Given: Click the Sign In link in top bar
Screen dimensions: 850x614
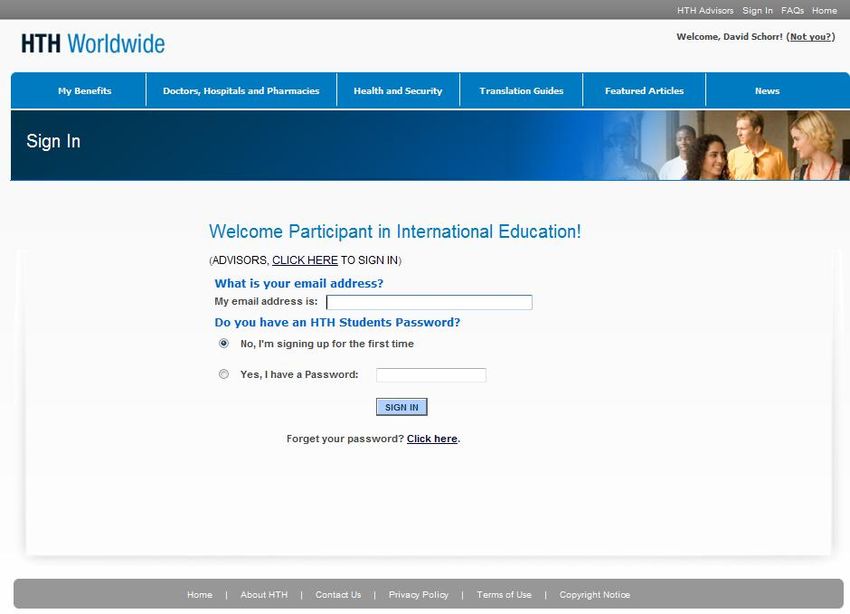Looking at the screenshot, I should point(757,10).
